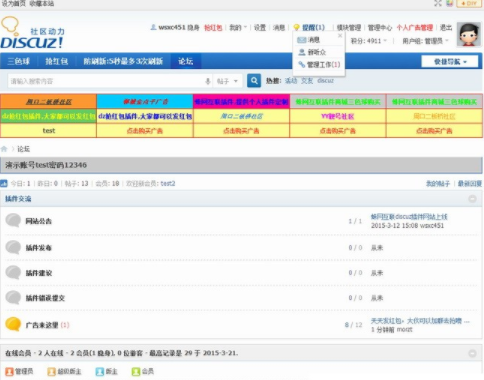This screenshot has height=380, width=484.
Task: Expand the 我的 dropdown in top bar
Action: tap(238, 28)
